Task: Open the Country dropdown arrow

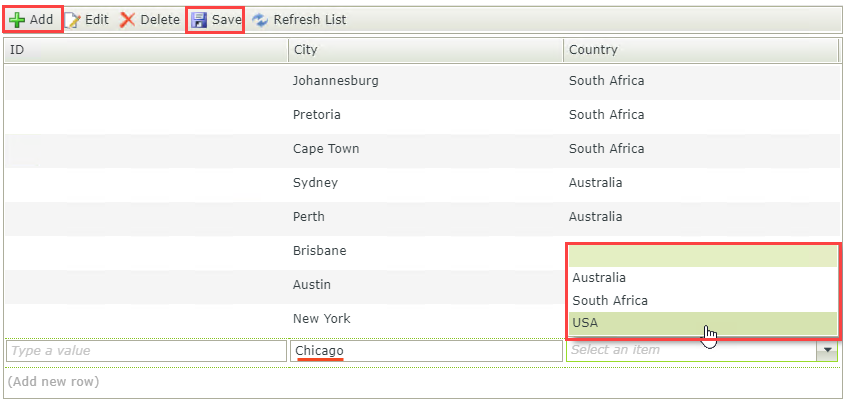Action: (827, 350)
